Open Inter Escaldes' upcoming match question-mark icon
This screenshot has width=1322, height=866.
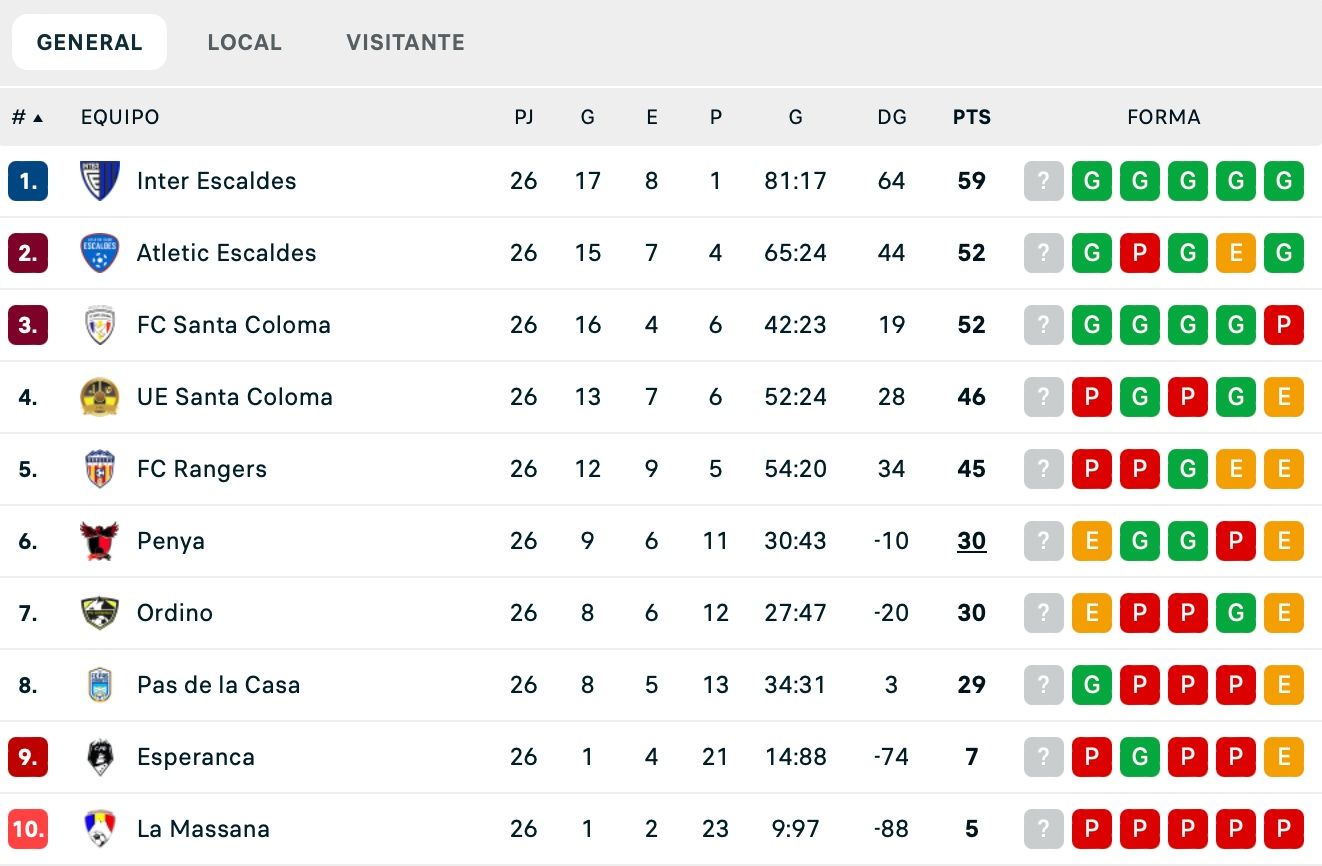tap(1043, 181)
